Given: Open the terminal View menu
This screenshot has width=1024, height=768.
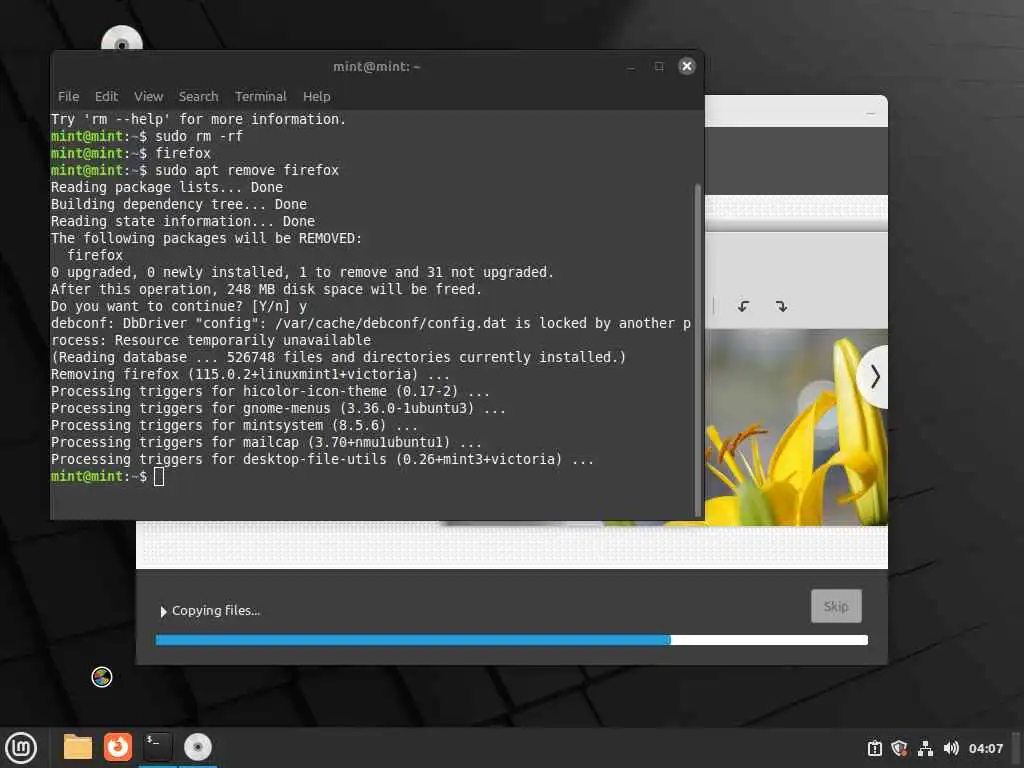Looking at the screenshot, I should coord(148,97).
